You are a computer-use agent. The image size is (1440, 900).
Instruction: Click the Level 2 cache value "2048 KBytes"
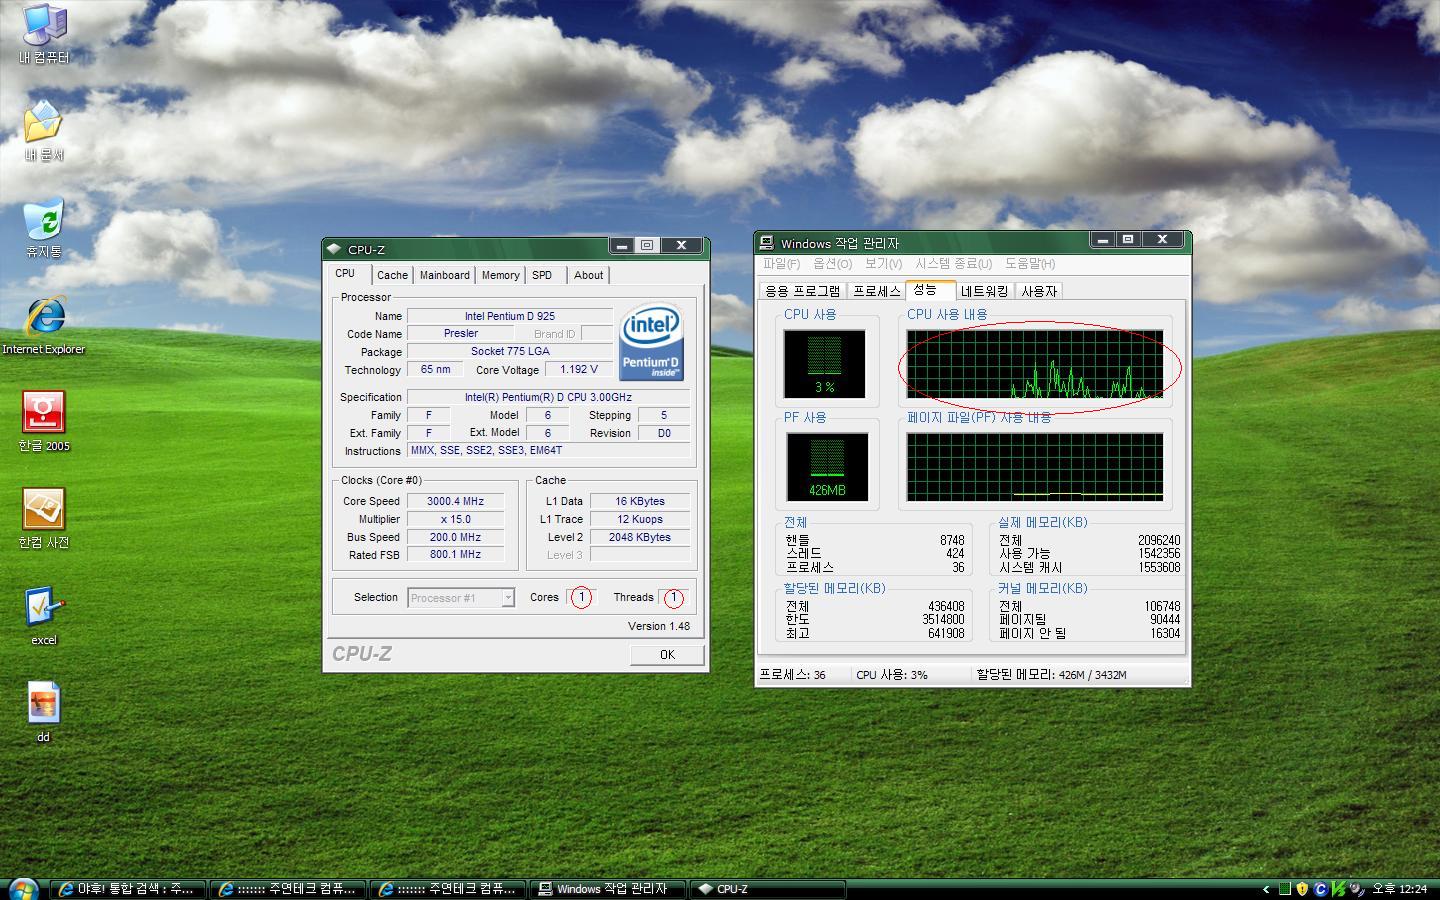click(x=640, y=538)
